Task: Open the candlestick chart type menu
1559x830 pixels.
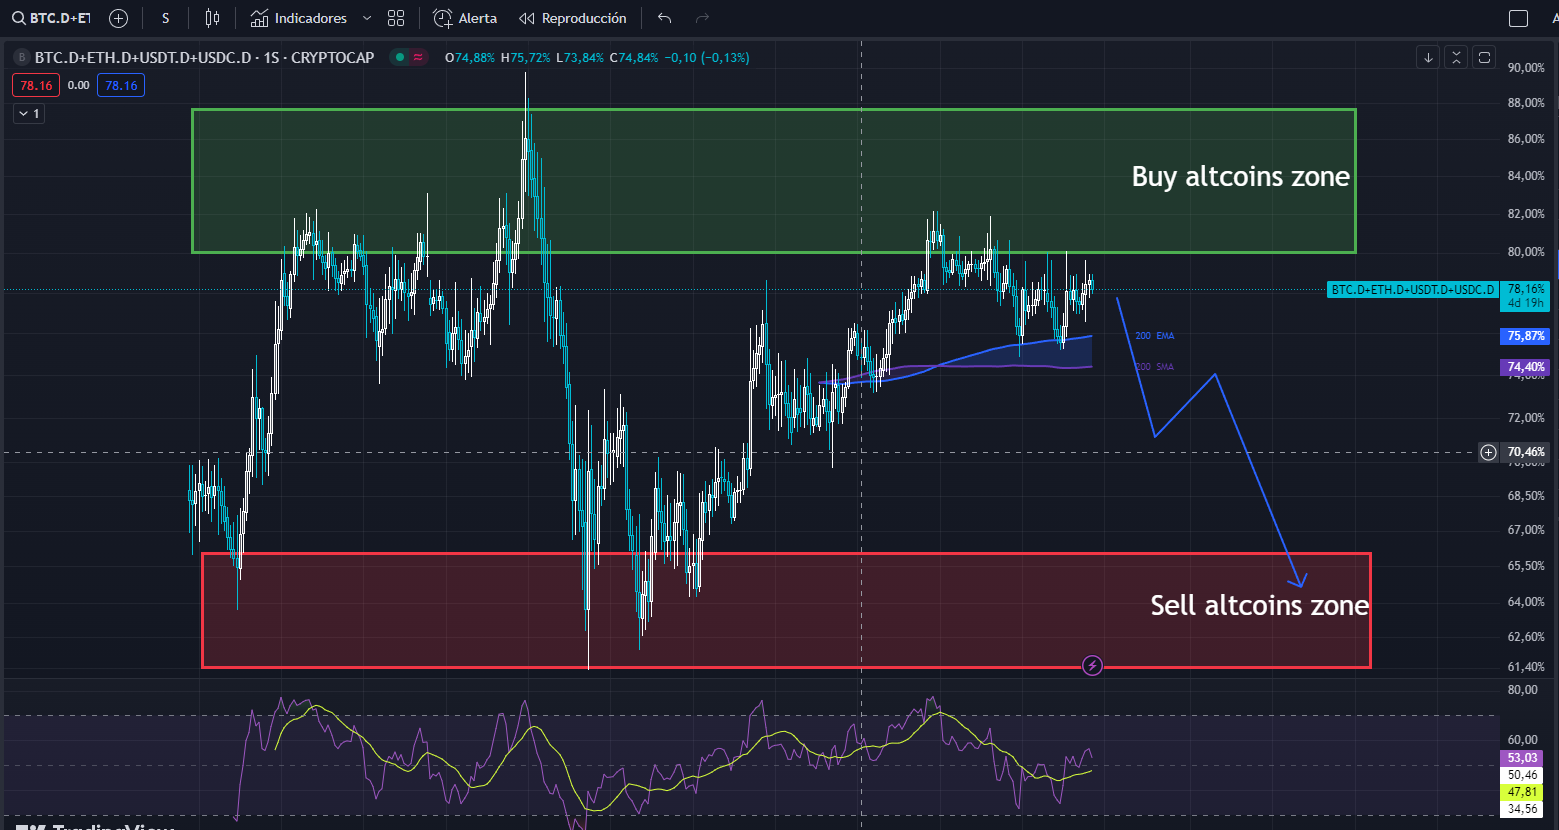Action: (x=211, y=18)
